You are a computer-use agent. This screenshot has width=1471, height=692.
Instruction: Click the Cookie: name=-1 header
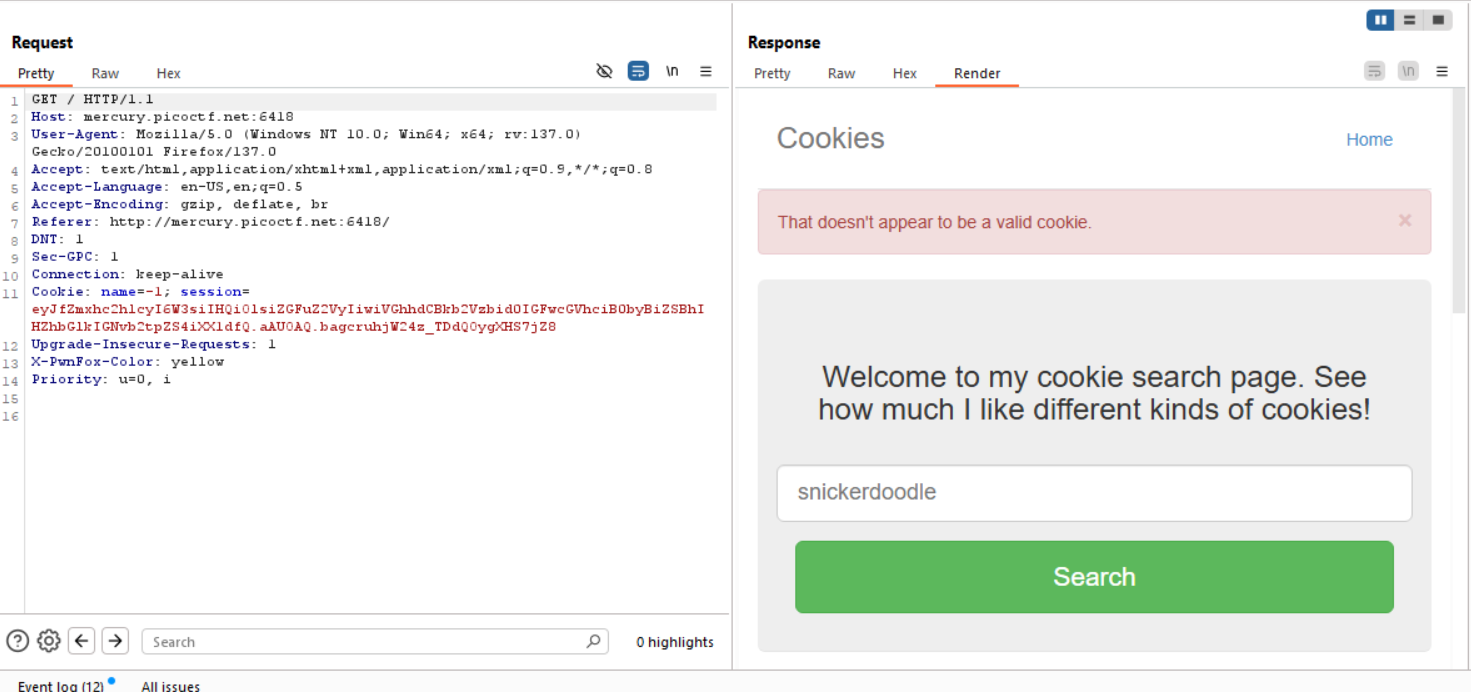point(101,292)
